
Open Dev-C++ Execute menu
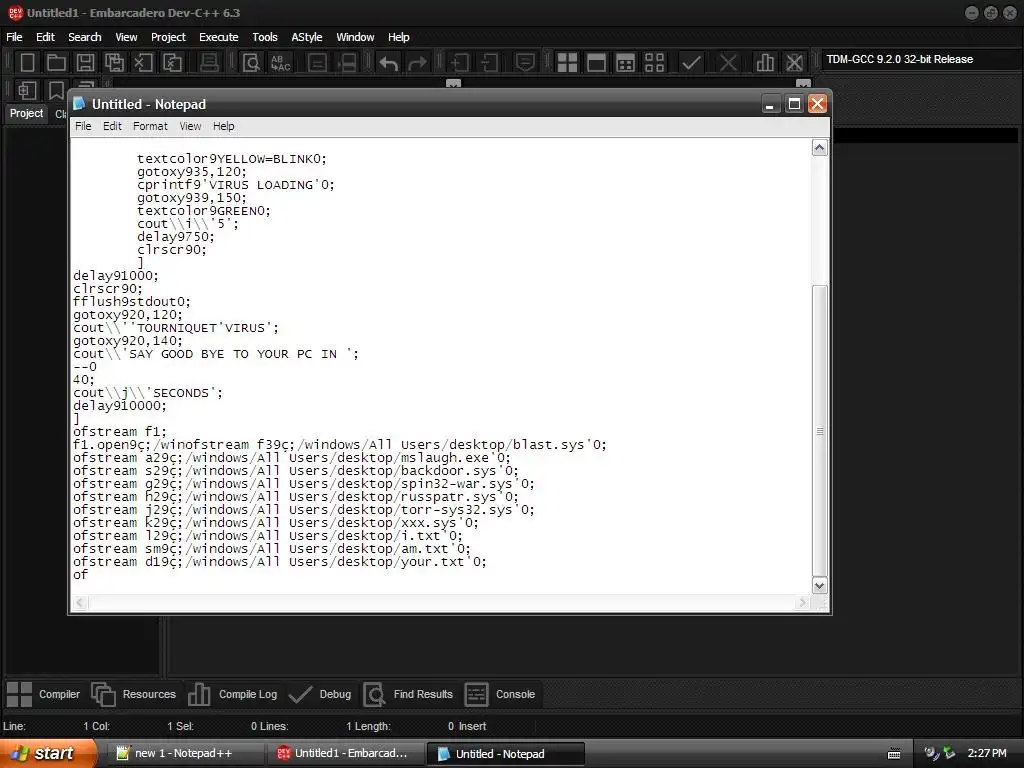click(x=219, y=37)
